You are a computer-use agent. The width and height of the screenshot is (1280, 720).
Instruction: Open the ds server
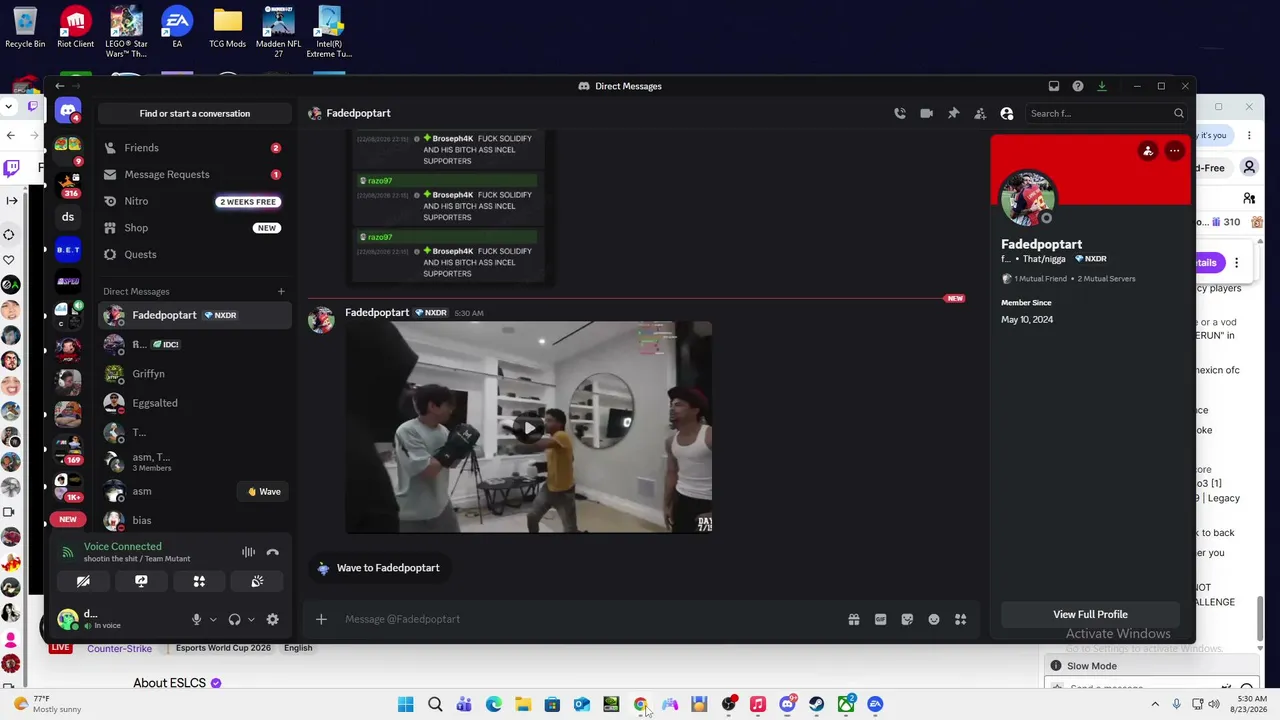click(68, 217)
